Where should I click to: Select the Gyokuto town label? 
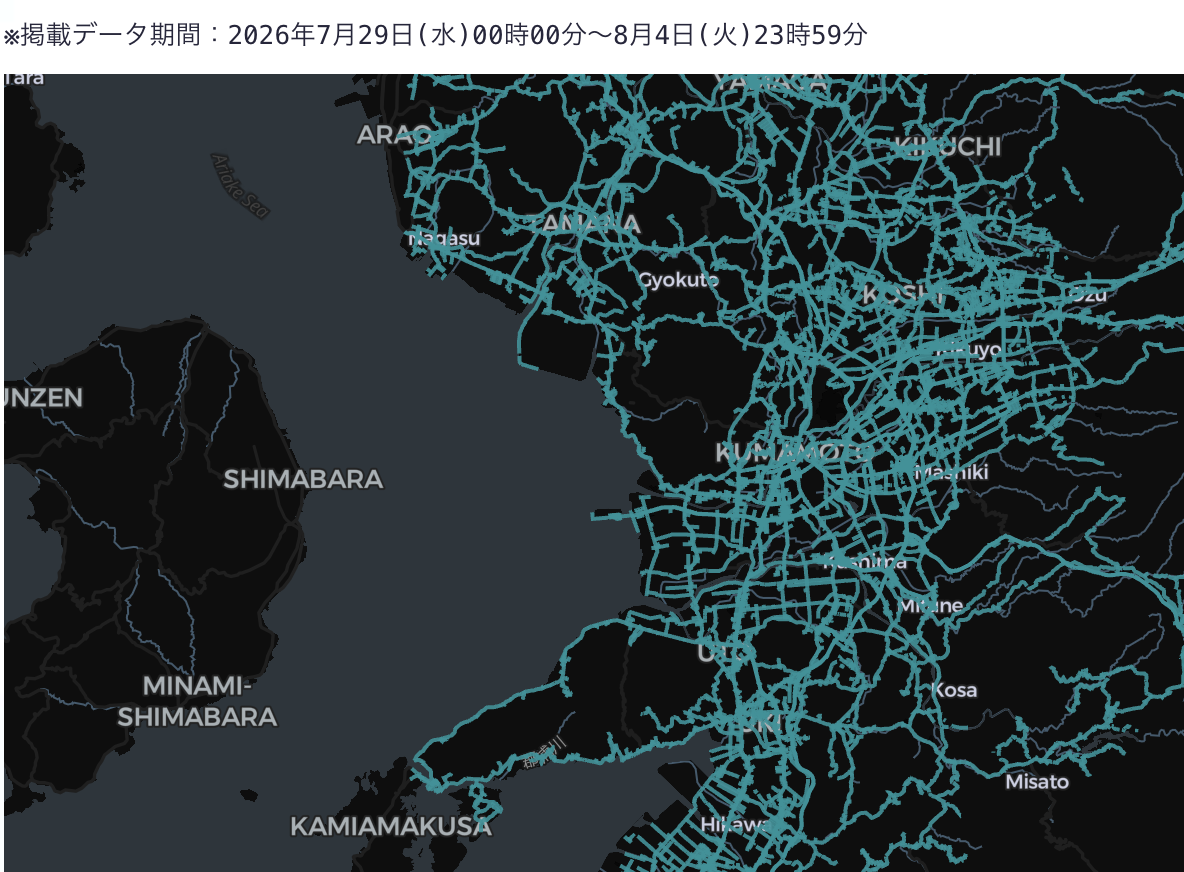pos(678,280)
